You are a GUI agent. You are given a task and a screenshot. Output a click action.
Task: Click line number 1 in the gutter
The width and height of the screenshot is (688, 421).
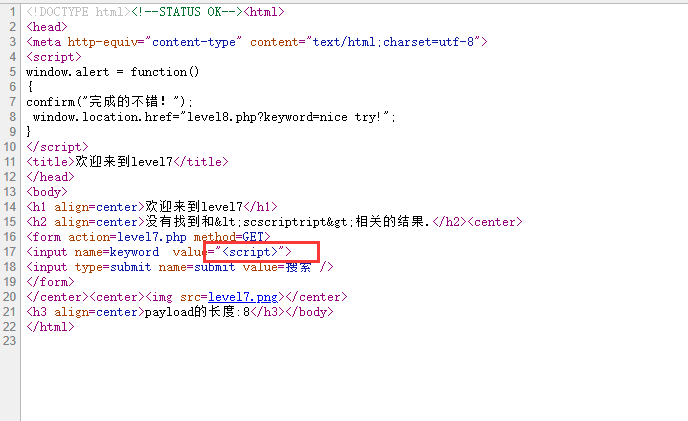(x=12, y=12)
